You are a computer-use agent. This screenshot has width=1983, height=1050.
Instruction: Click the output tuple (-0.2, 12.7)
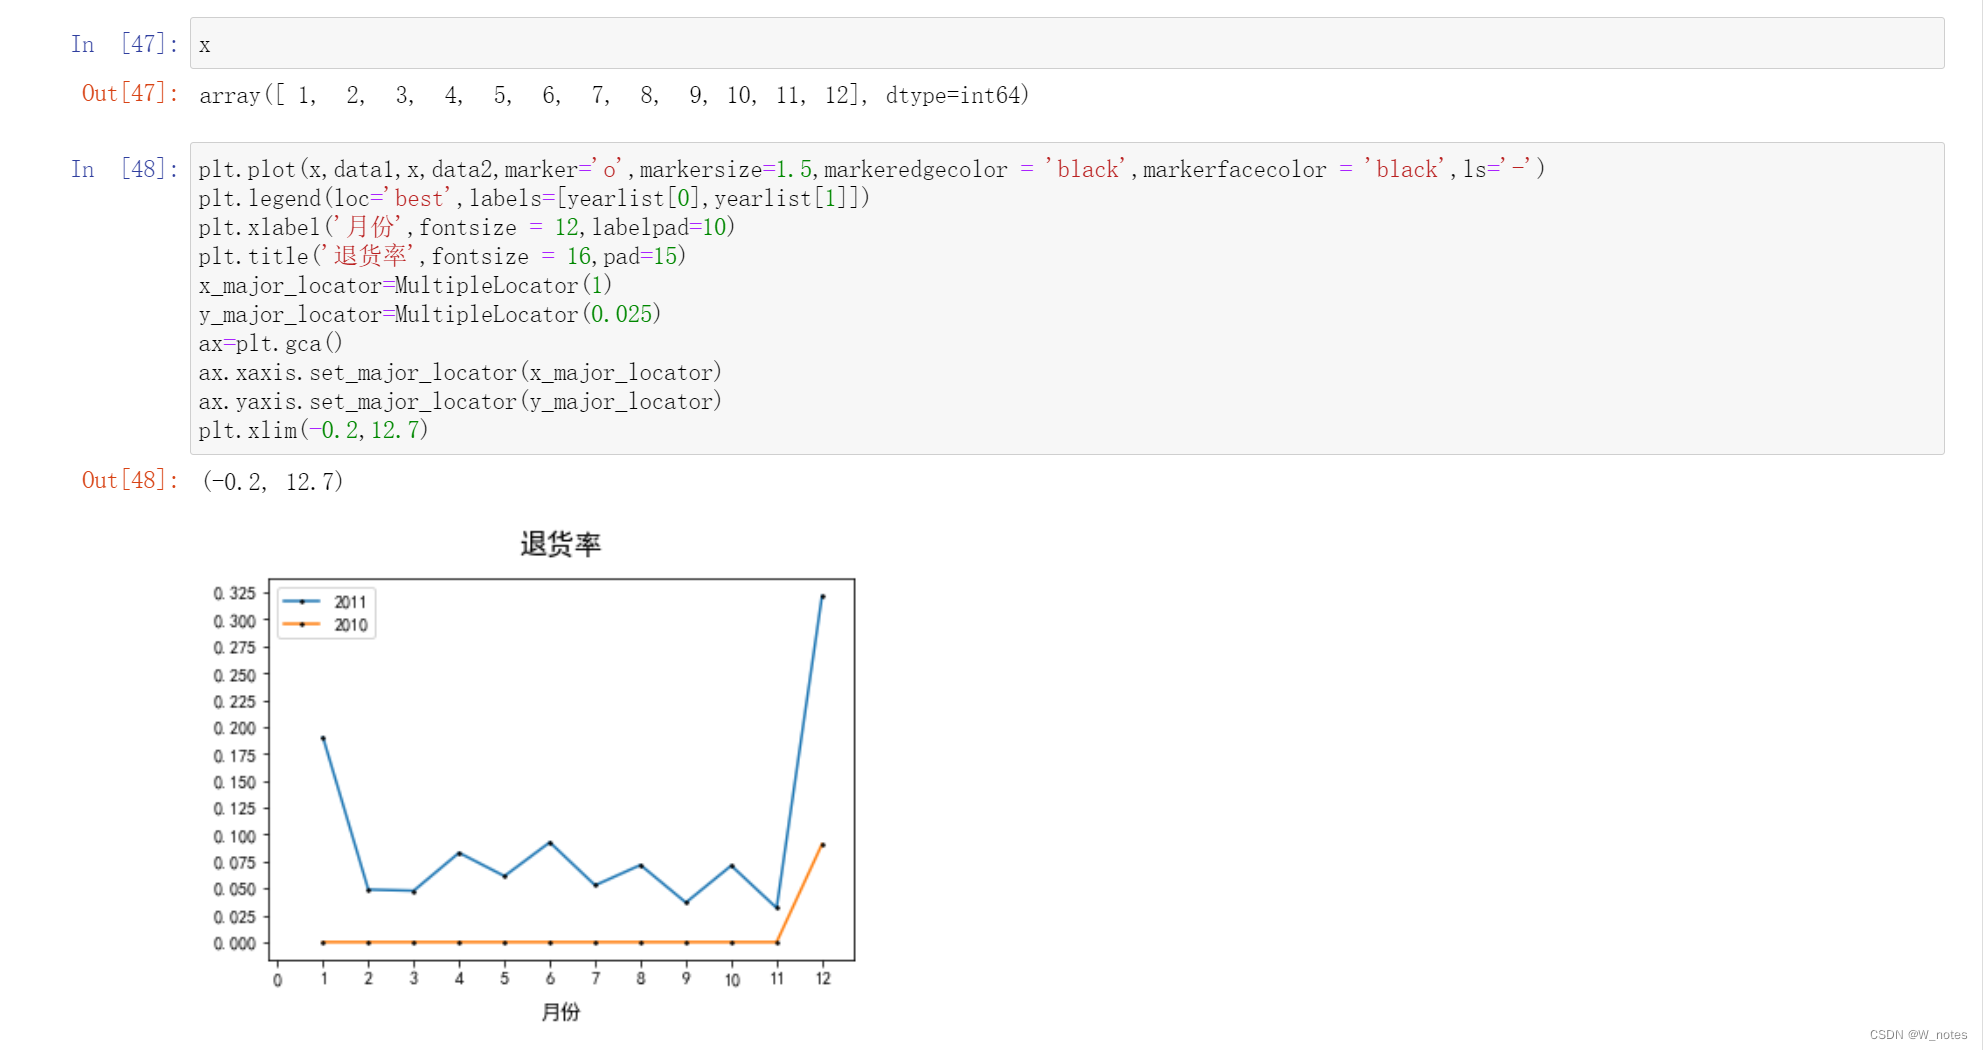pos(273,482)
